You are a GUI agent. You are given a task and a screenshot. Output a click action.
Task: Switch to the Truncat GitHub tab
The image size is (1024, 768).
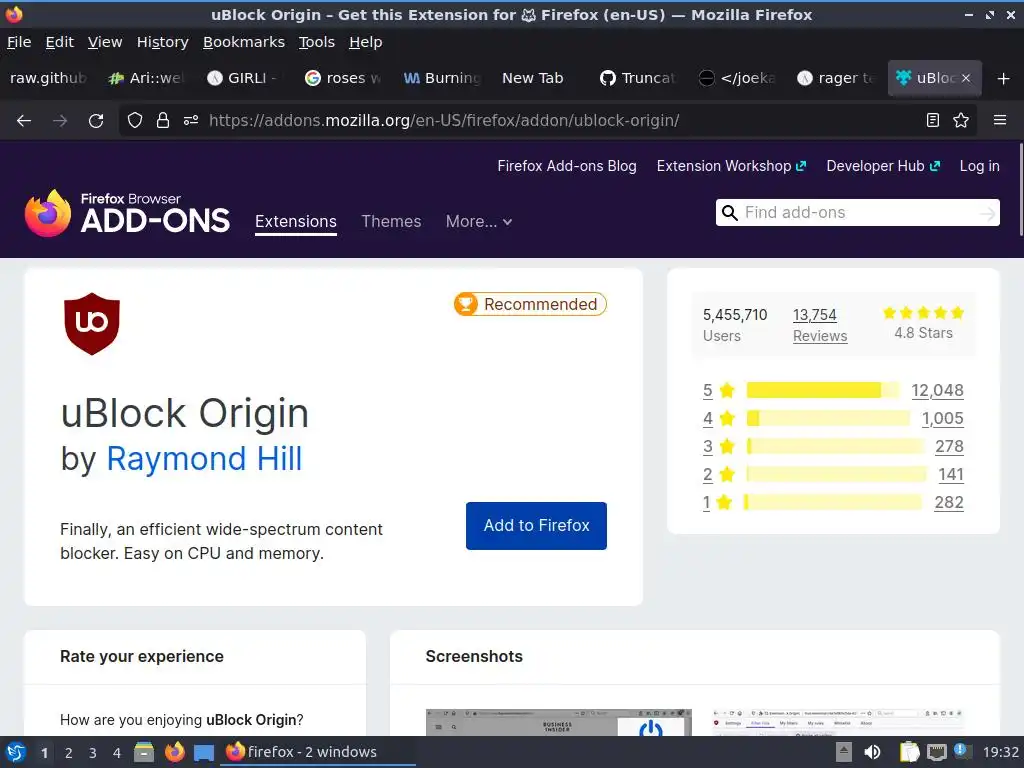pyautogui.click(x=637, y=78)
